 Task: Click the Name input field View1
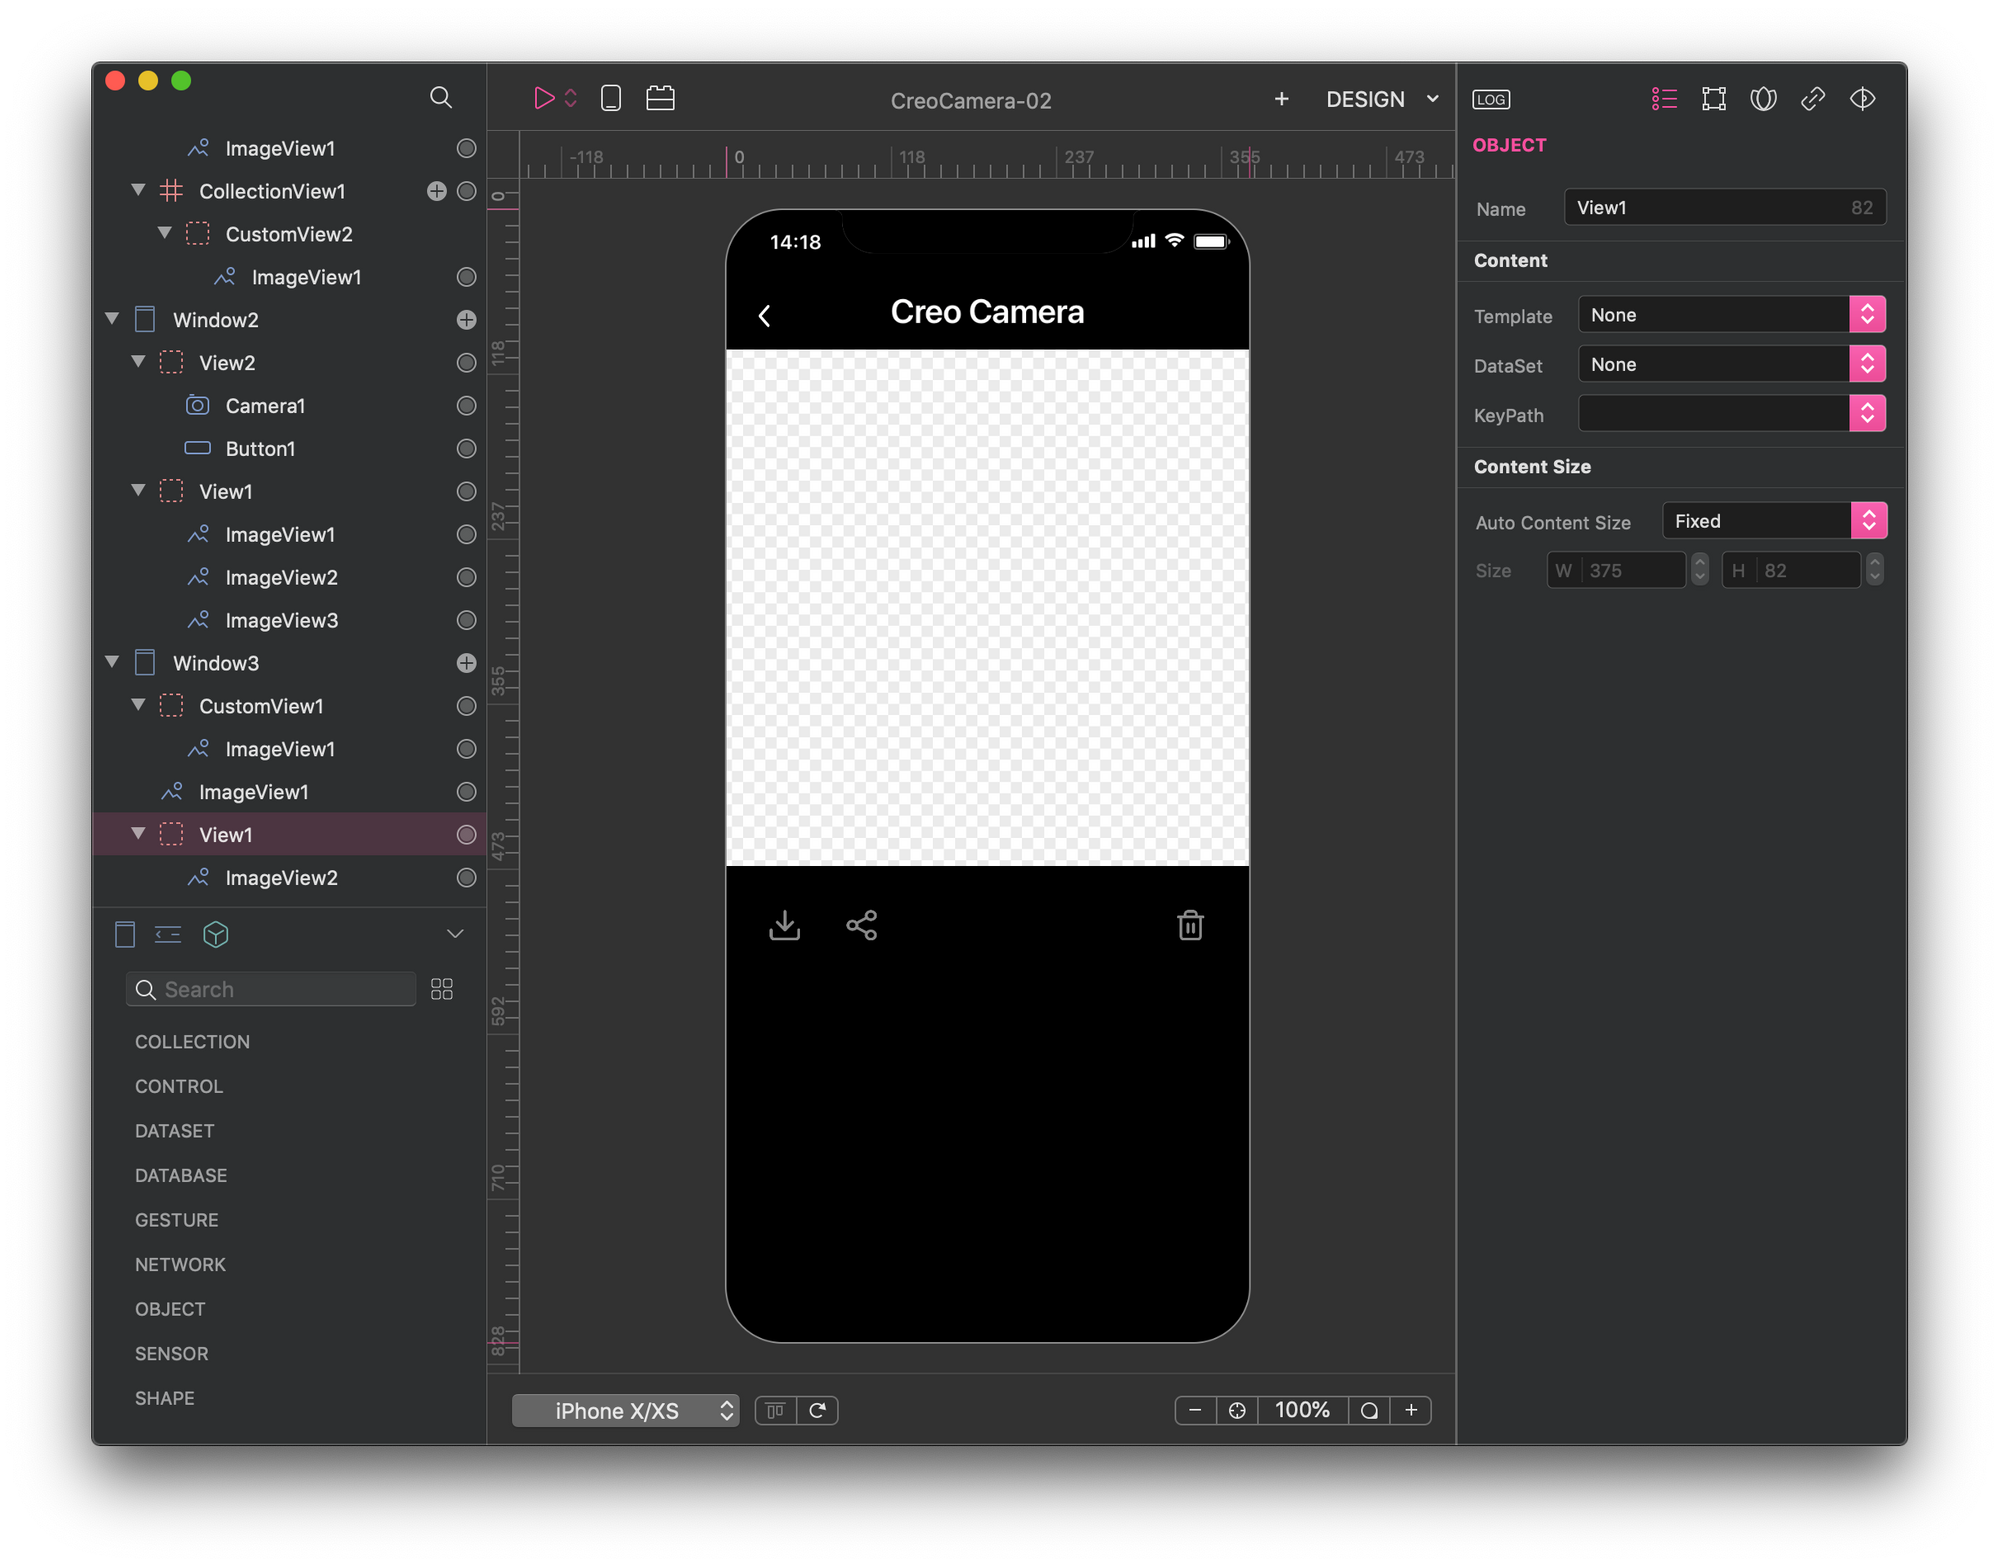click(x=1710, y=208)
